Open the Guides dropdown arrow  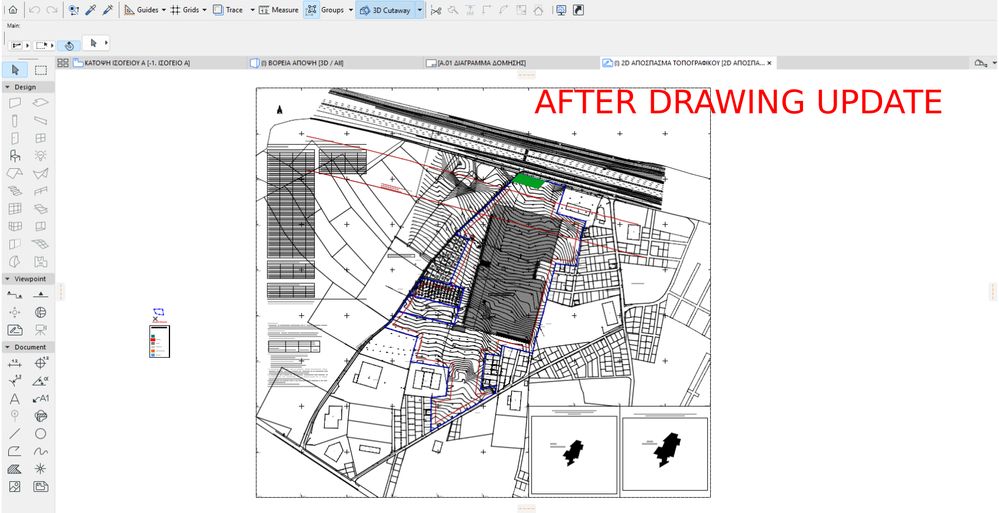pyautogui.click(x=164, y=10)
